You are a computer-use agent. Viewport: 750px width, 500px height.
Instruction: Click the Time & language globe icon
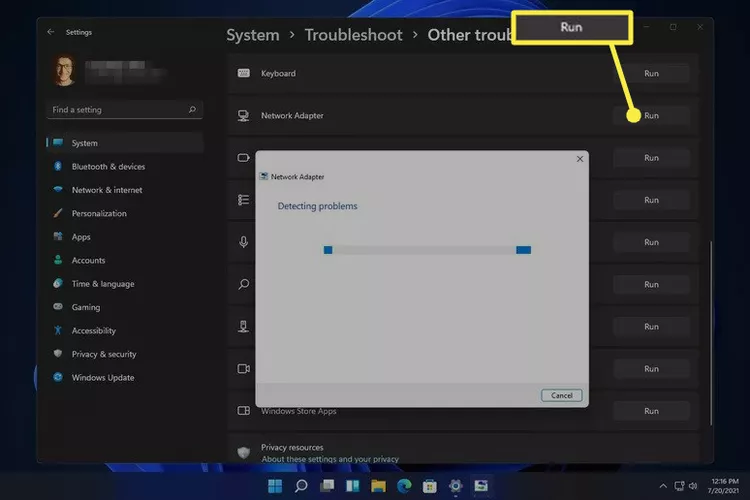58,283
